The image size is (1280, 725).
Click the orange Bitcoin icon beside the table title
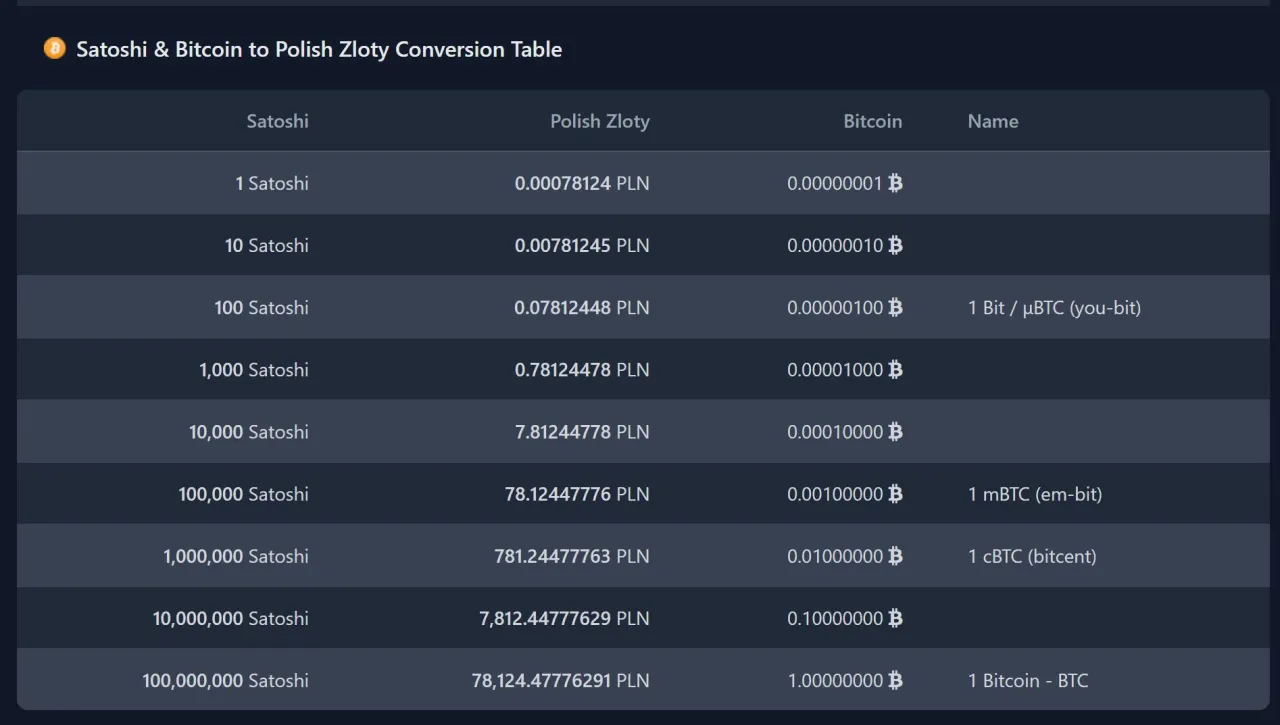55,48
